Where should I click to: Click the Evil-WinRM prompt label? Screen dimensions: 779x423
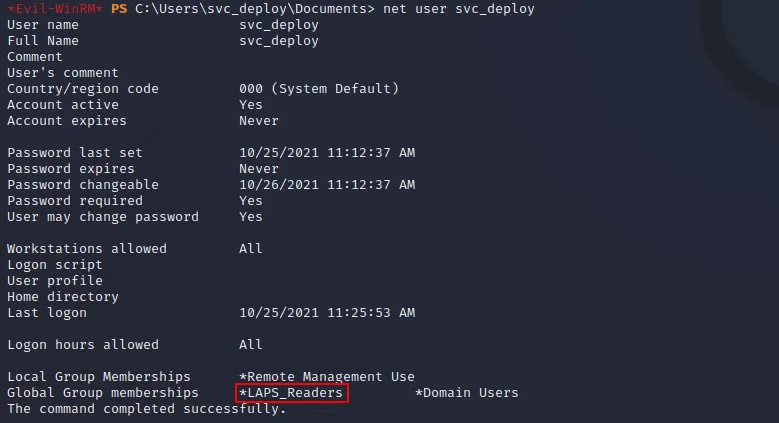(x=55, y=8)
